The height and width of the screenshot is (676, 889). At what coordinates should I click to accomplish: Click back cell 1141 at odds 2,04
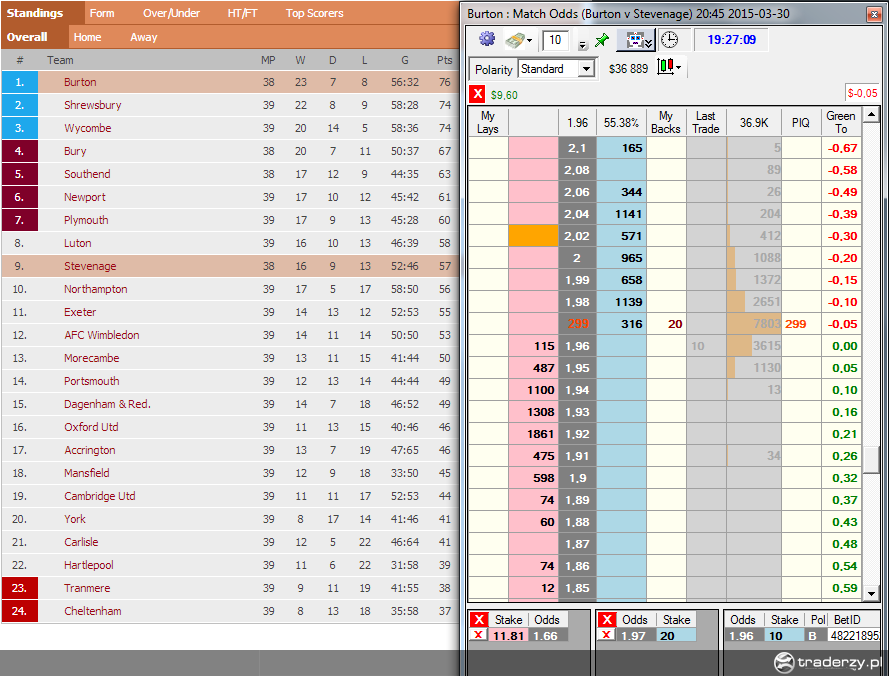621,214
